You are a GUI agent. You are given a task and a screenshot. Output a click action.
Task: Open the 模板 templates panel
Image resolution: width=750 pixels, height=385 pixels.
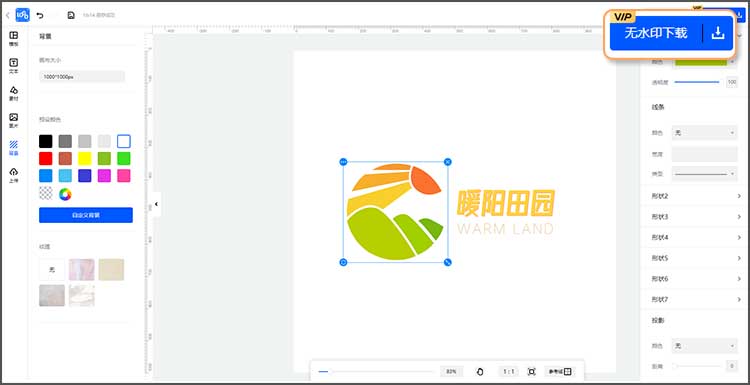coord(14,38)
